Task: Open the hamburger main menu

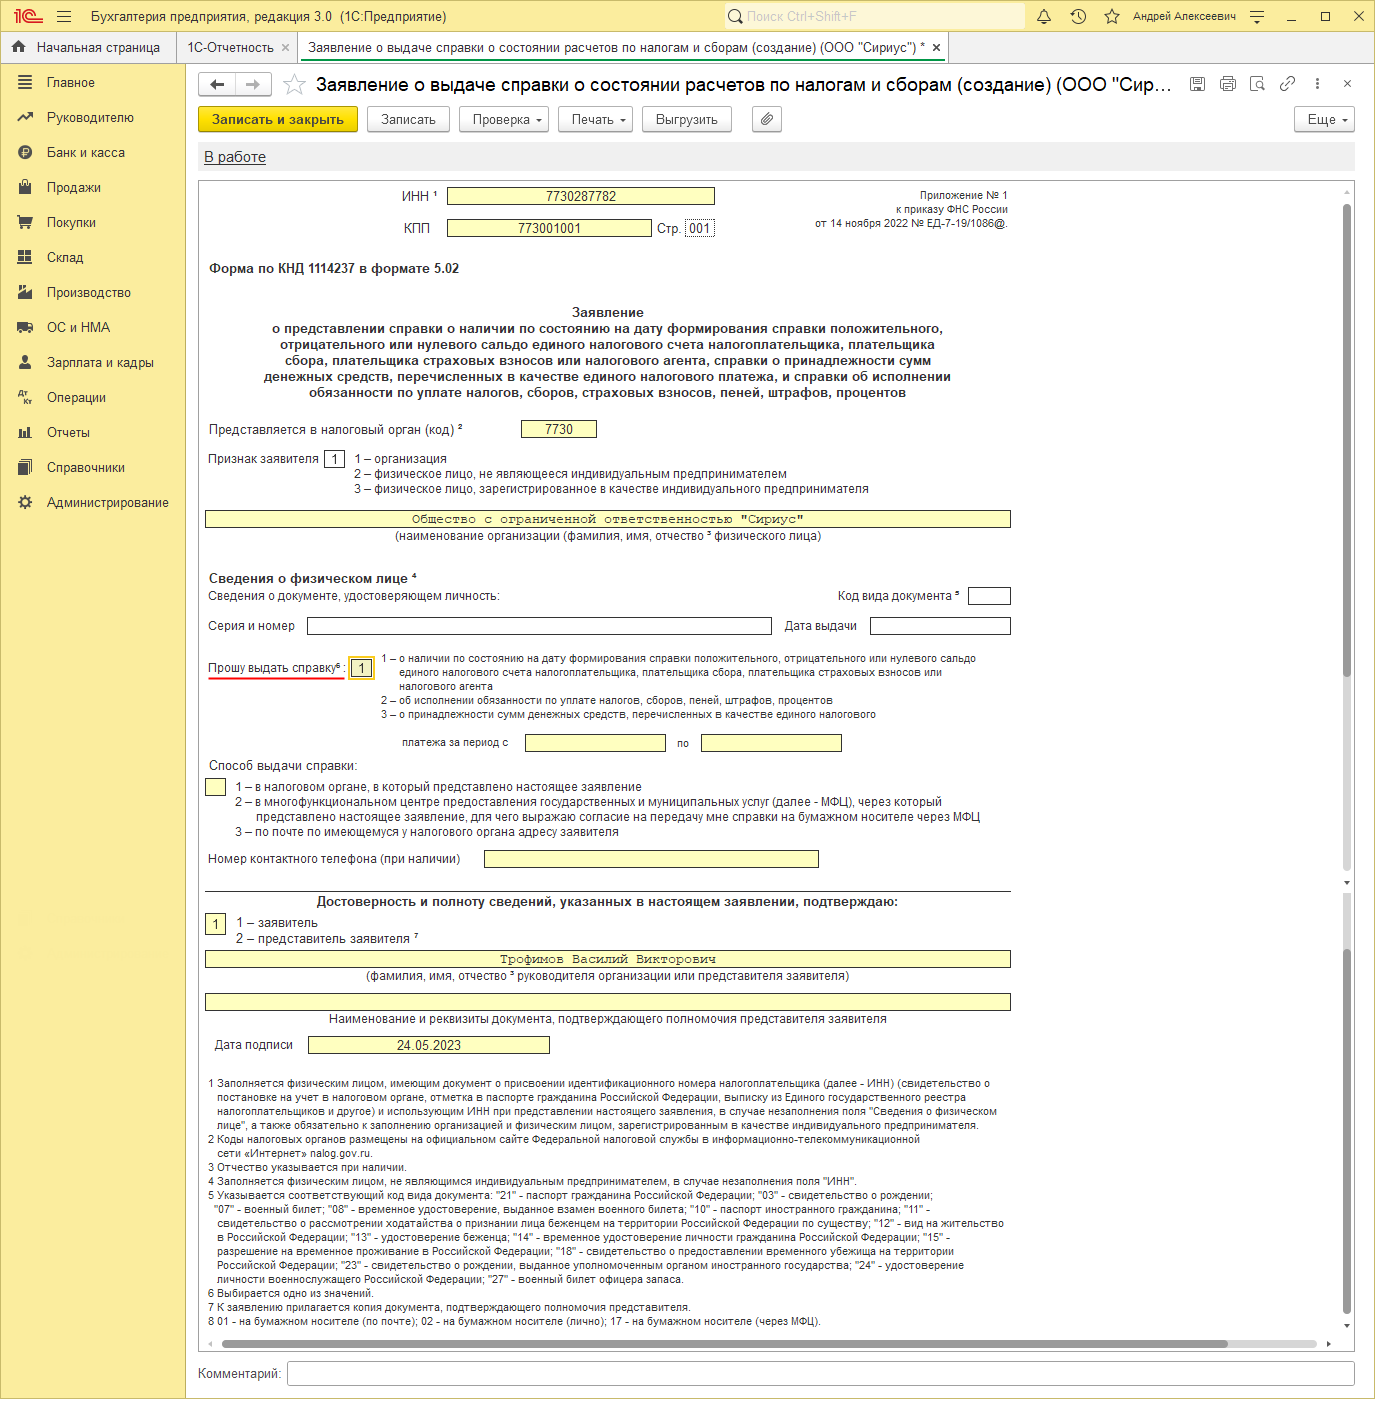Action: pyautogui.click(x=64, y=16)
